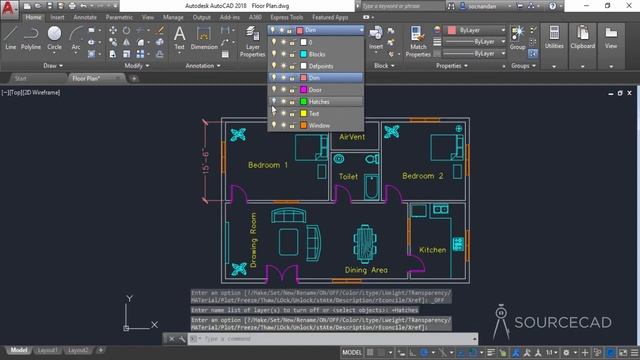
Task: Click the Insert block tool
Action: coord(376,38)
